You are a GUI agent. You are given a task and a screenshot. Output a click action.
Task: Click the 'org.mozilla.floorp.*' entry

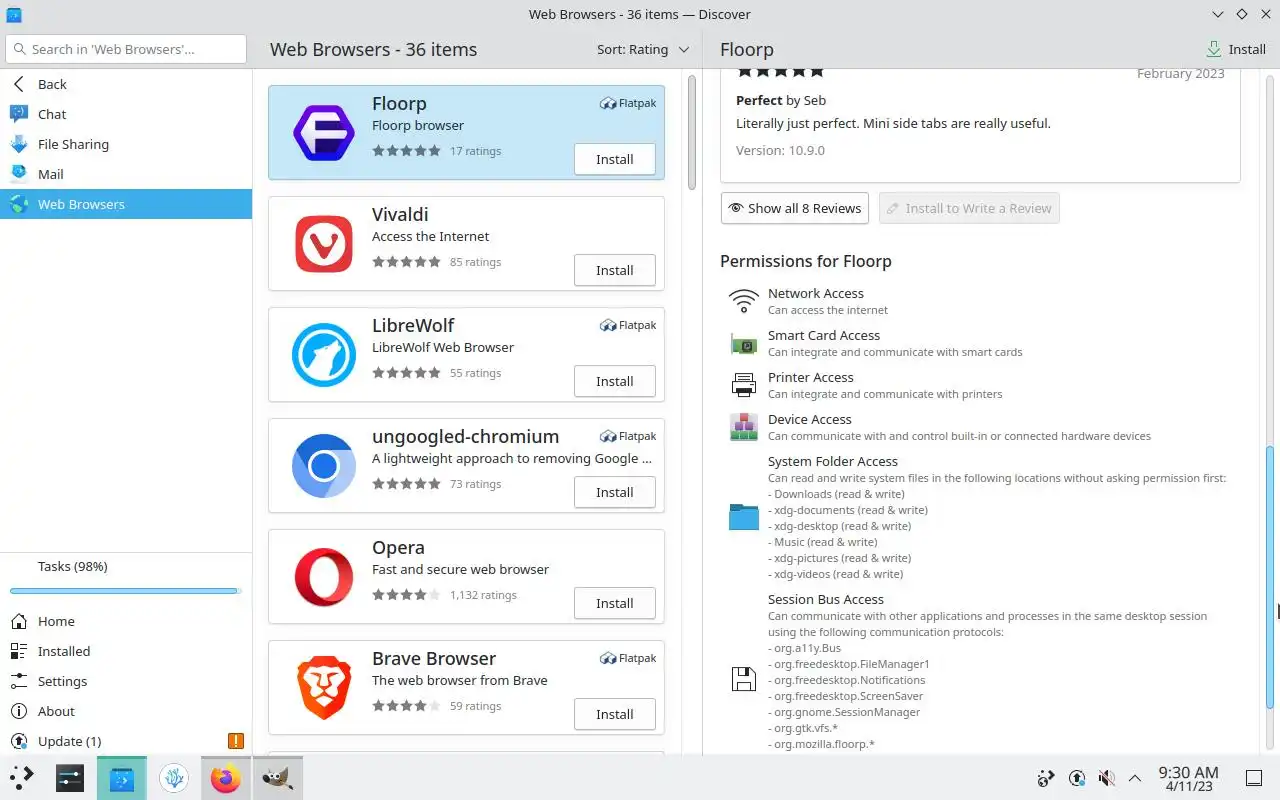(x=822, y=744)
